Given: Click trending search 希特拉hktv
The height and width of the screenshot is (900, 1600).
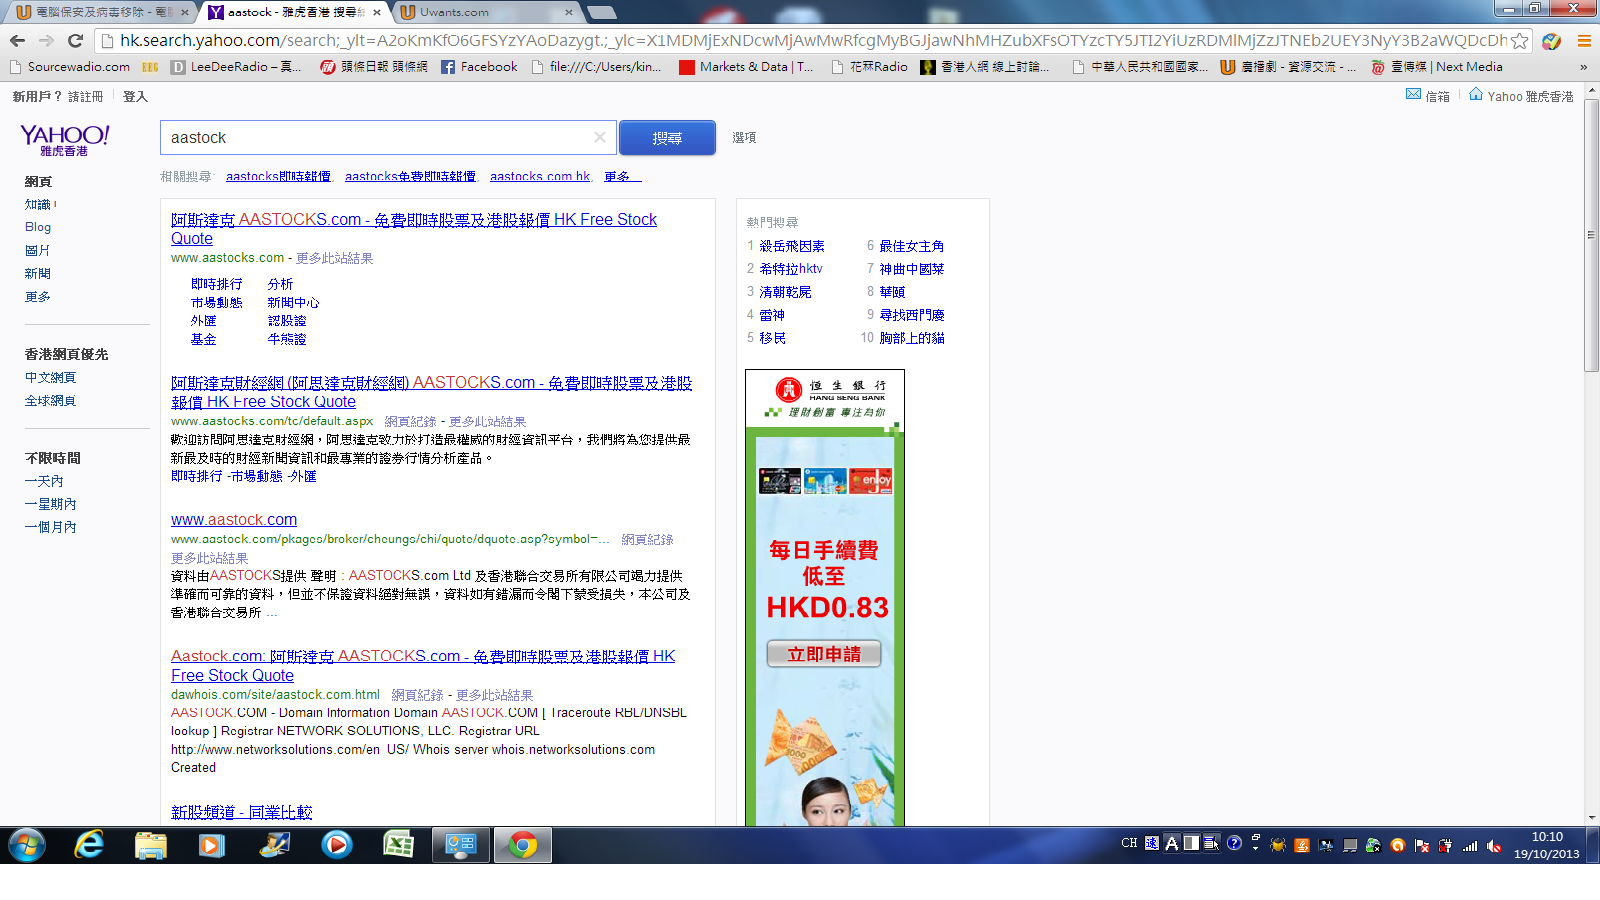Looking at the screenshot, I should (x=791, y=269).
